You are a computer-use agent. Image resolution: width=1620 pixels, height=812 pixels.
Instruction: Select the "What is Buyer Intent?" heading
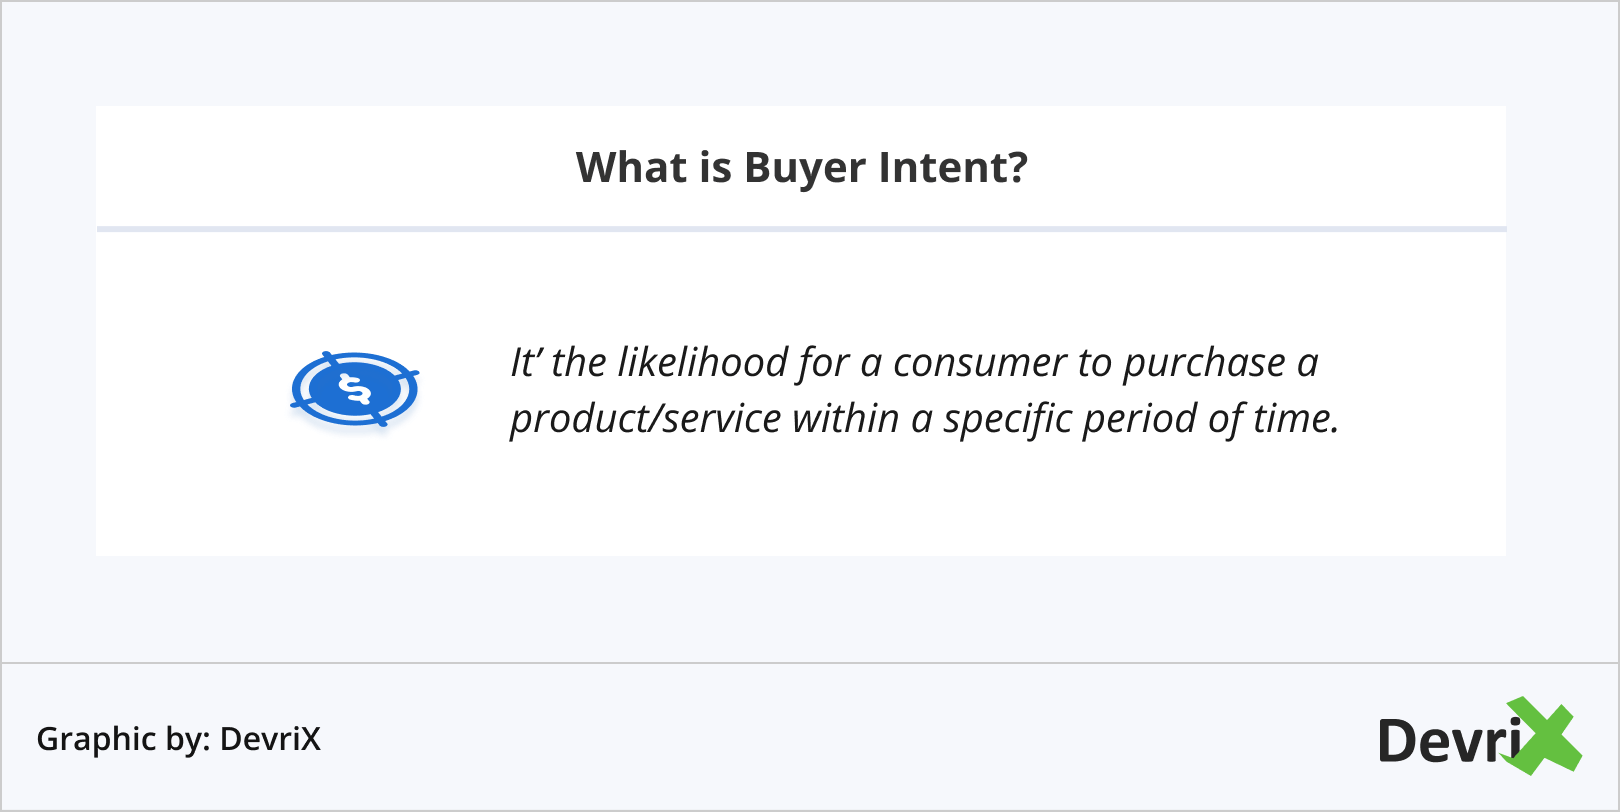[x=801, y=167]
